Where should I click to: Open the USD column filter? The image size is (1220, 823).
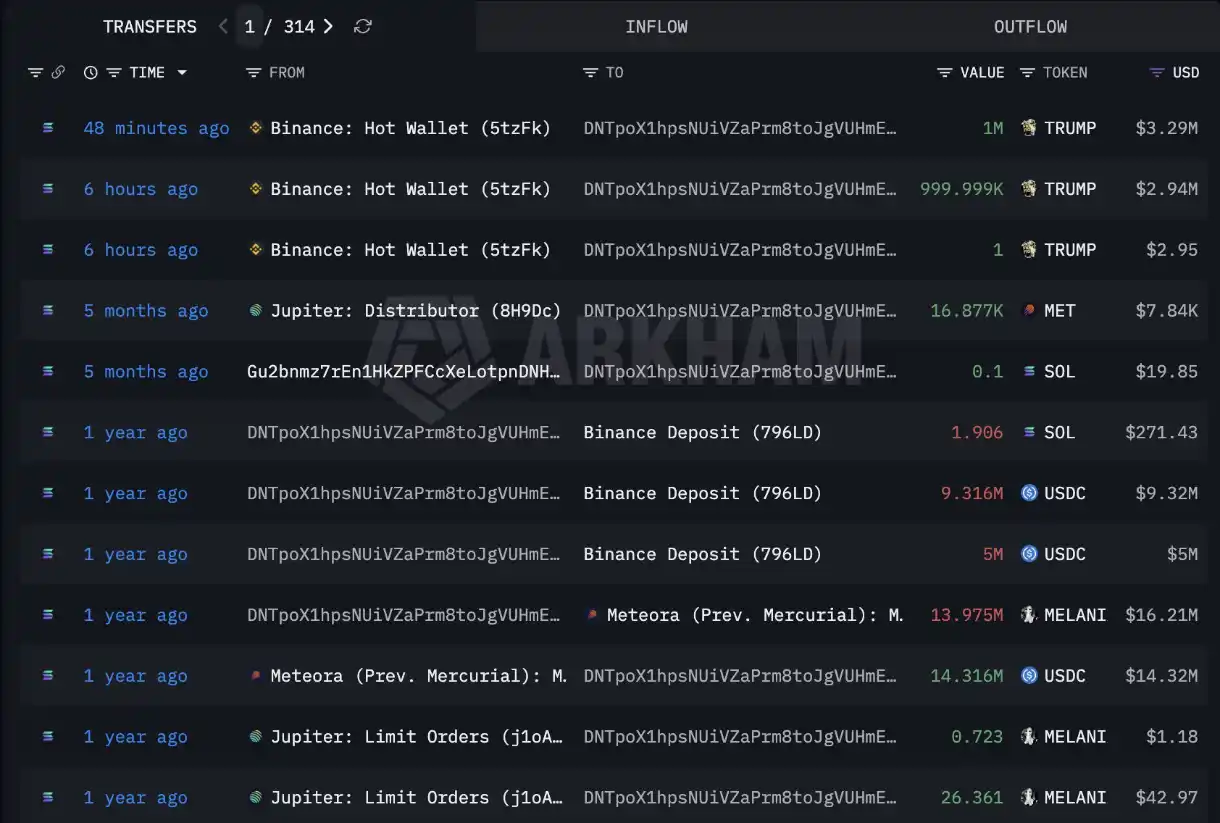(1157, 73)
